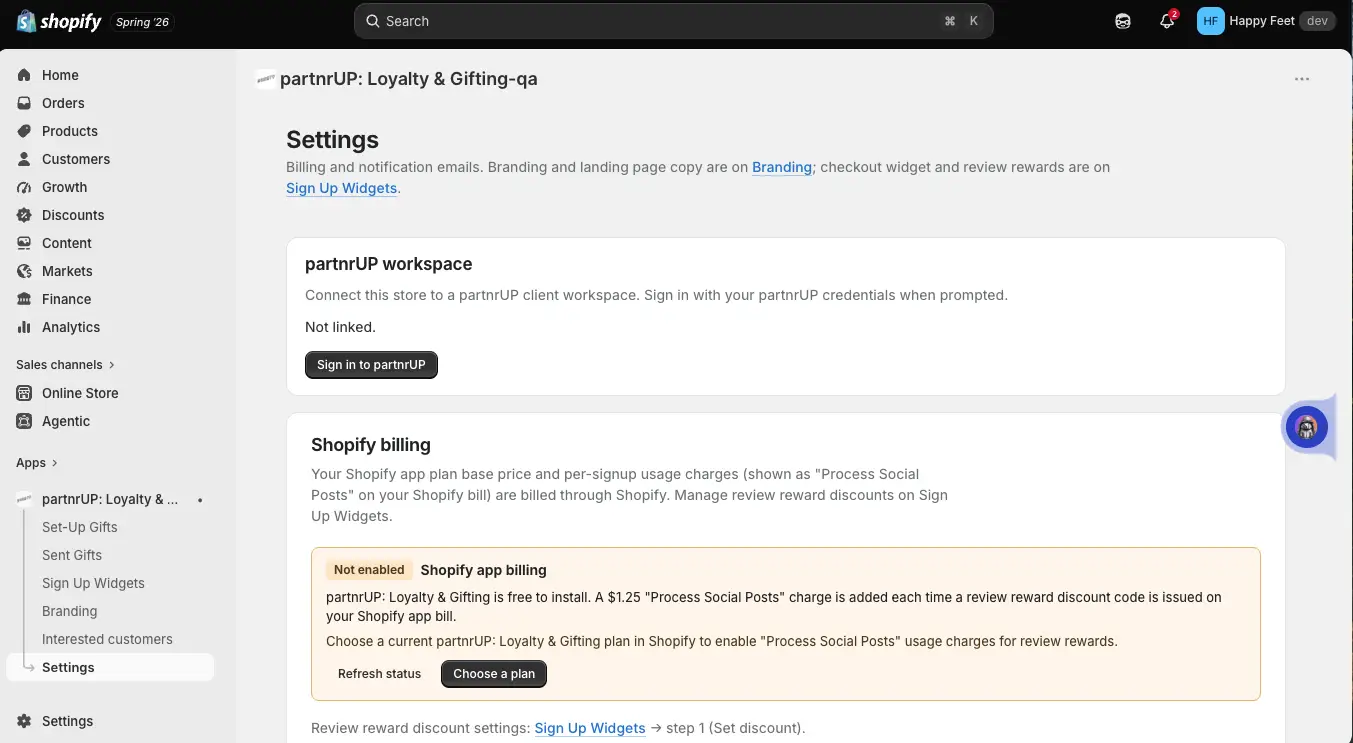Expand the Apps section
Screen dimensions: 1353x743
coord(37,463)
